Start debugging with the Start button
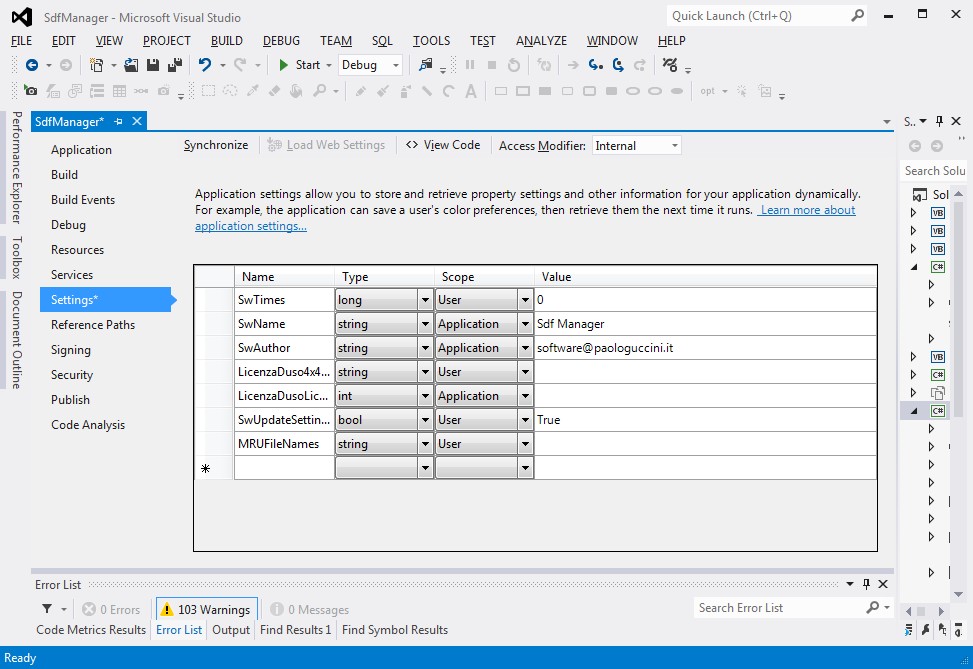 point(299,65)
